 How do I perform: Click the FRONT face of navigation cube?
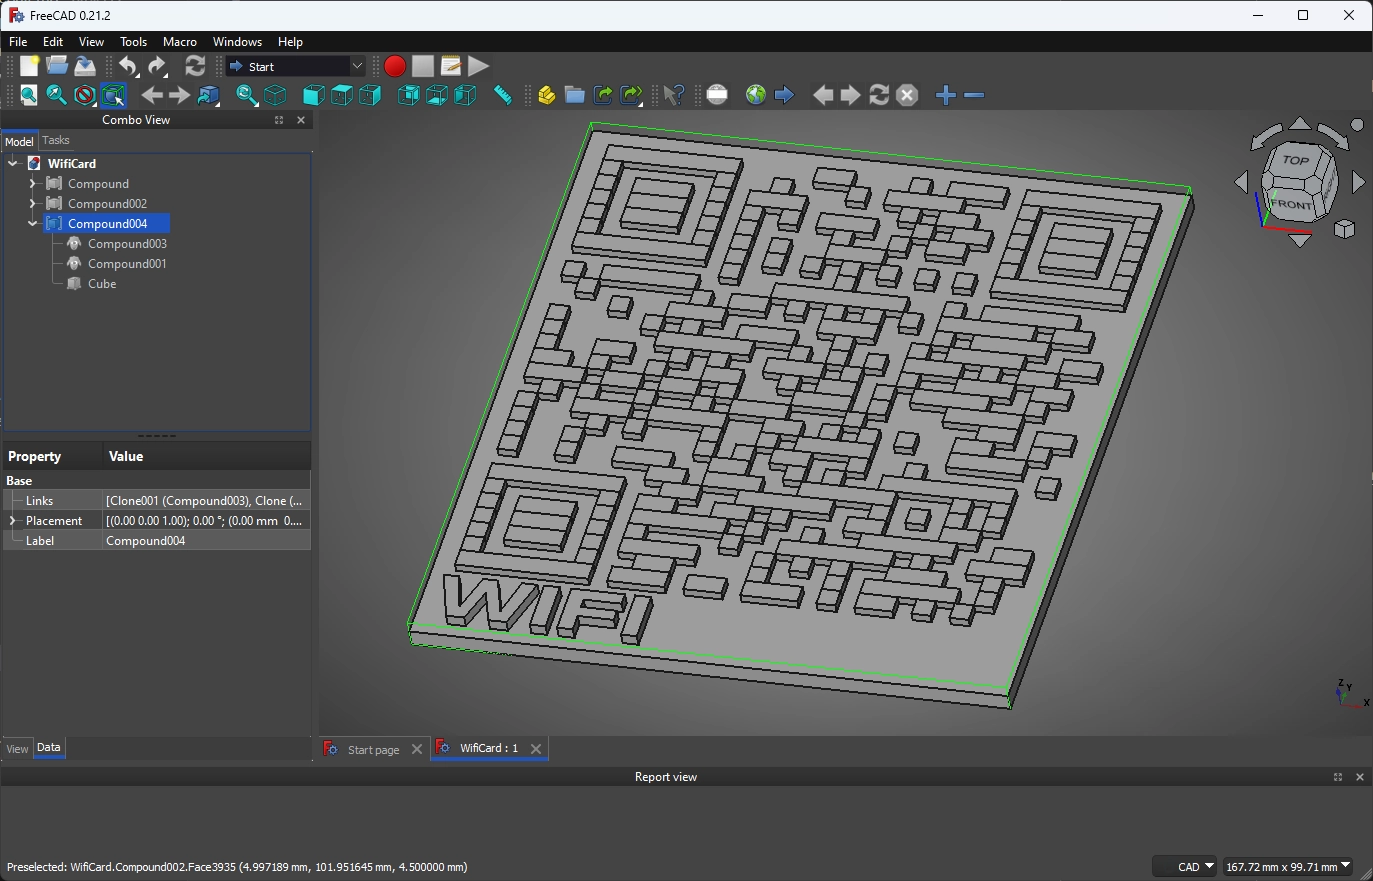(1290, 204)
